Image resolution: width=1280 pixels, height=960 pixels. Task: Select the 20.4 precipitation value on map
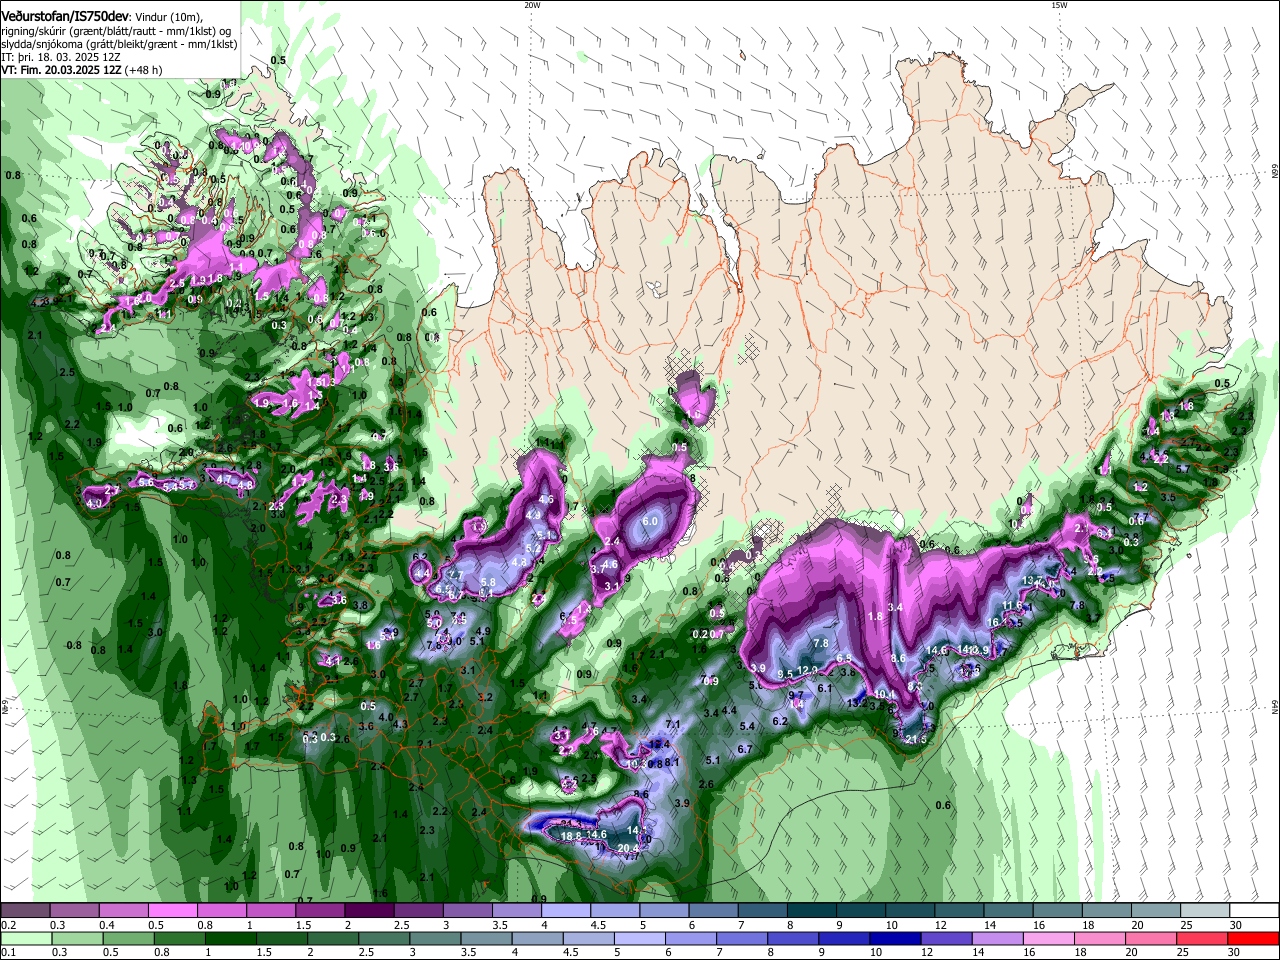point(628,849)
